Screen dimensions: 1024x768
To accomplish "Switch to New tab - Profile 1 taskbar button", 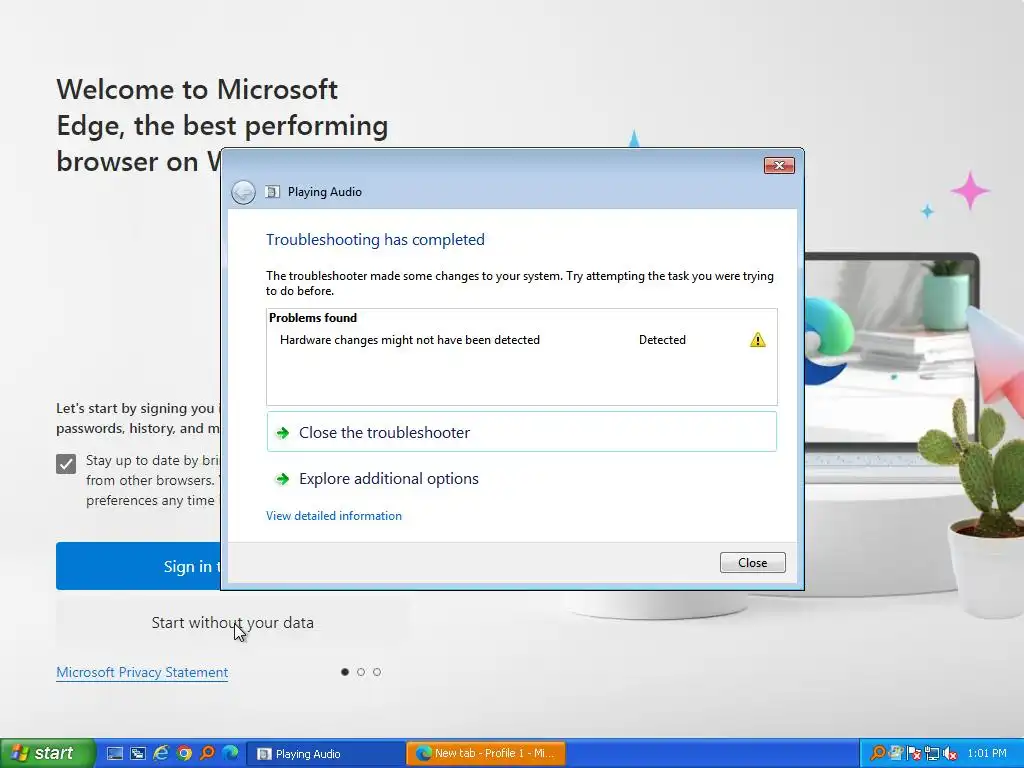I will pyautogui.click(x=486, y=754).
